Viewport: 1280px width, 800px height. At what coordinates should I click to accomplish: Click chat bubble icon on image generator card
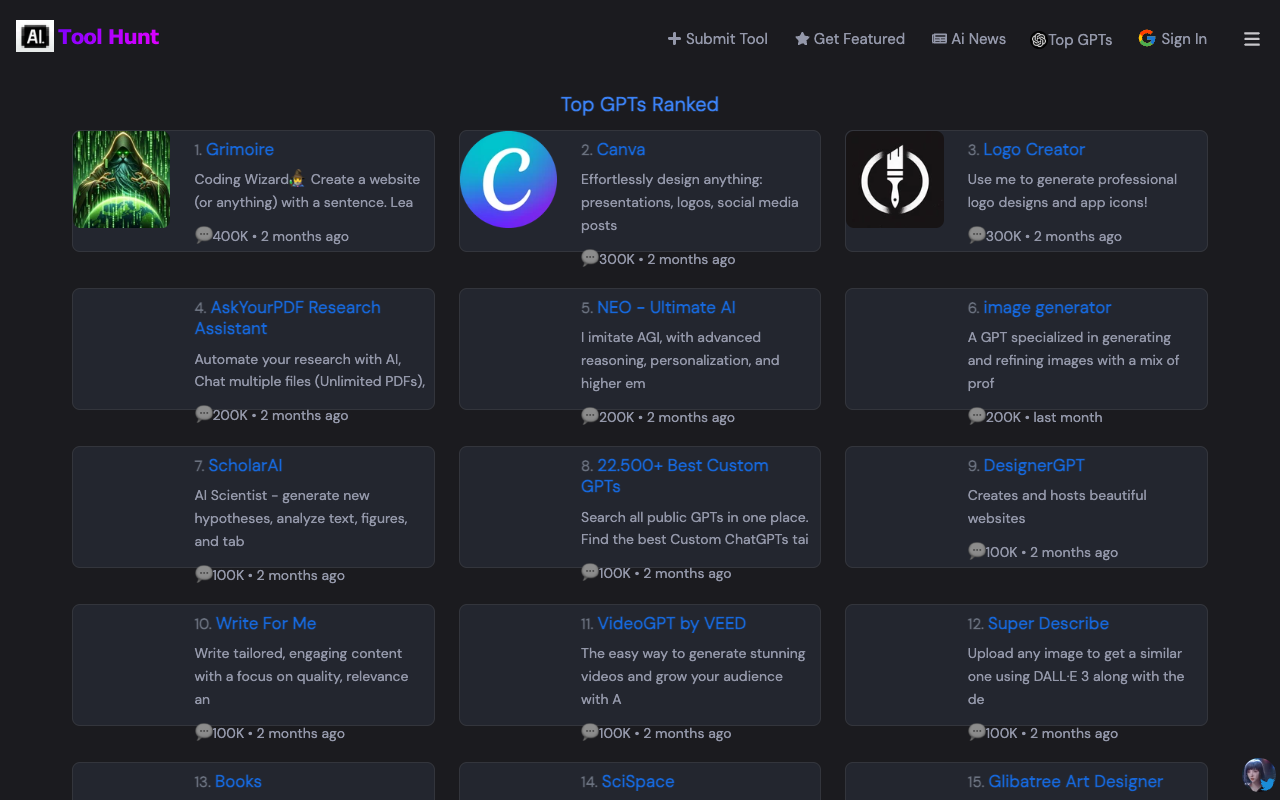[977, 416]
